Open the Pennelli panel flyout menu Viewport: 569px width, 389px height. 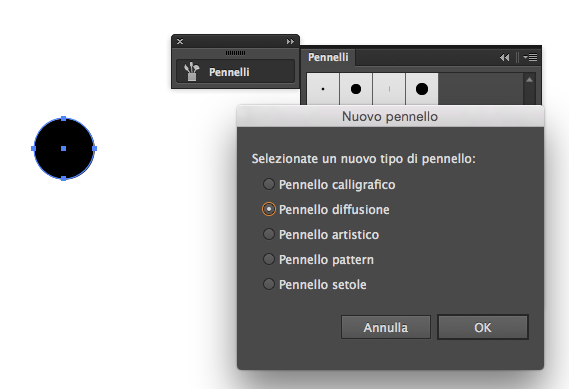(531, 57)
